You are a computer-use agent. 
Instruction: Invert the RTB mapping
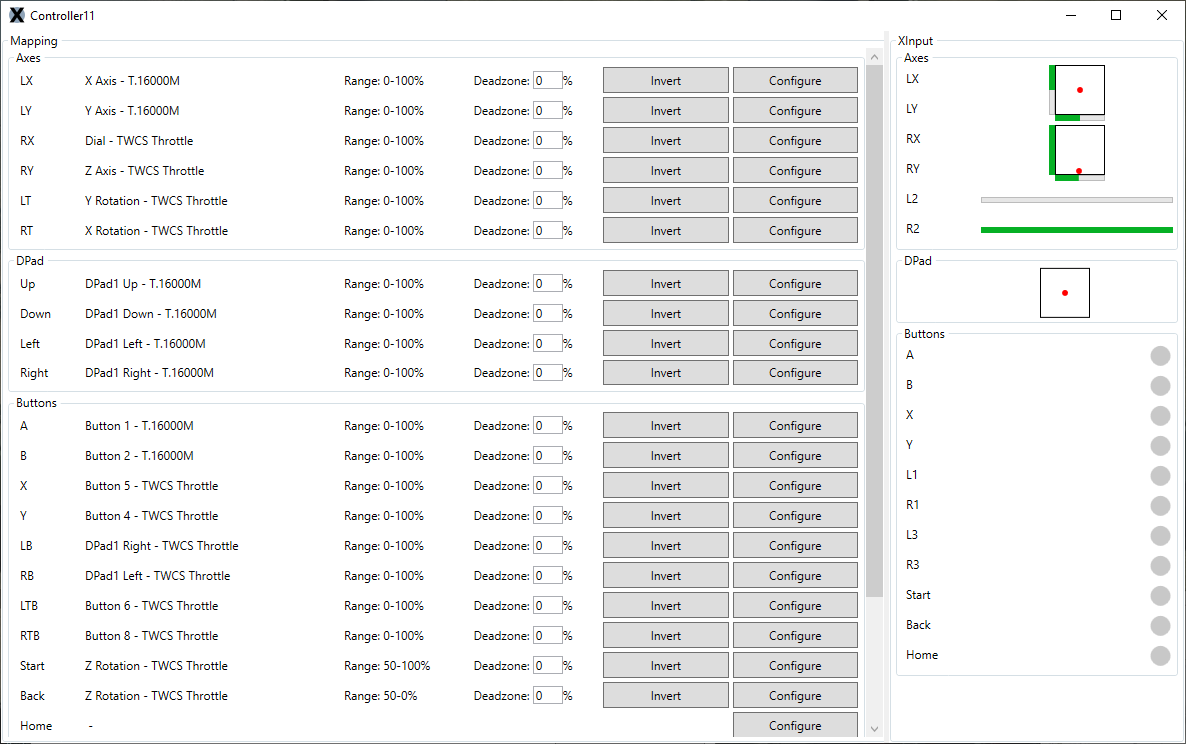point(666,635)
